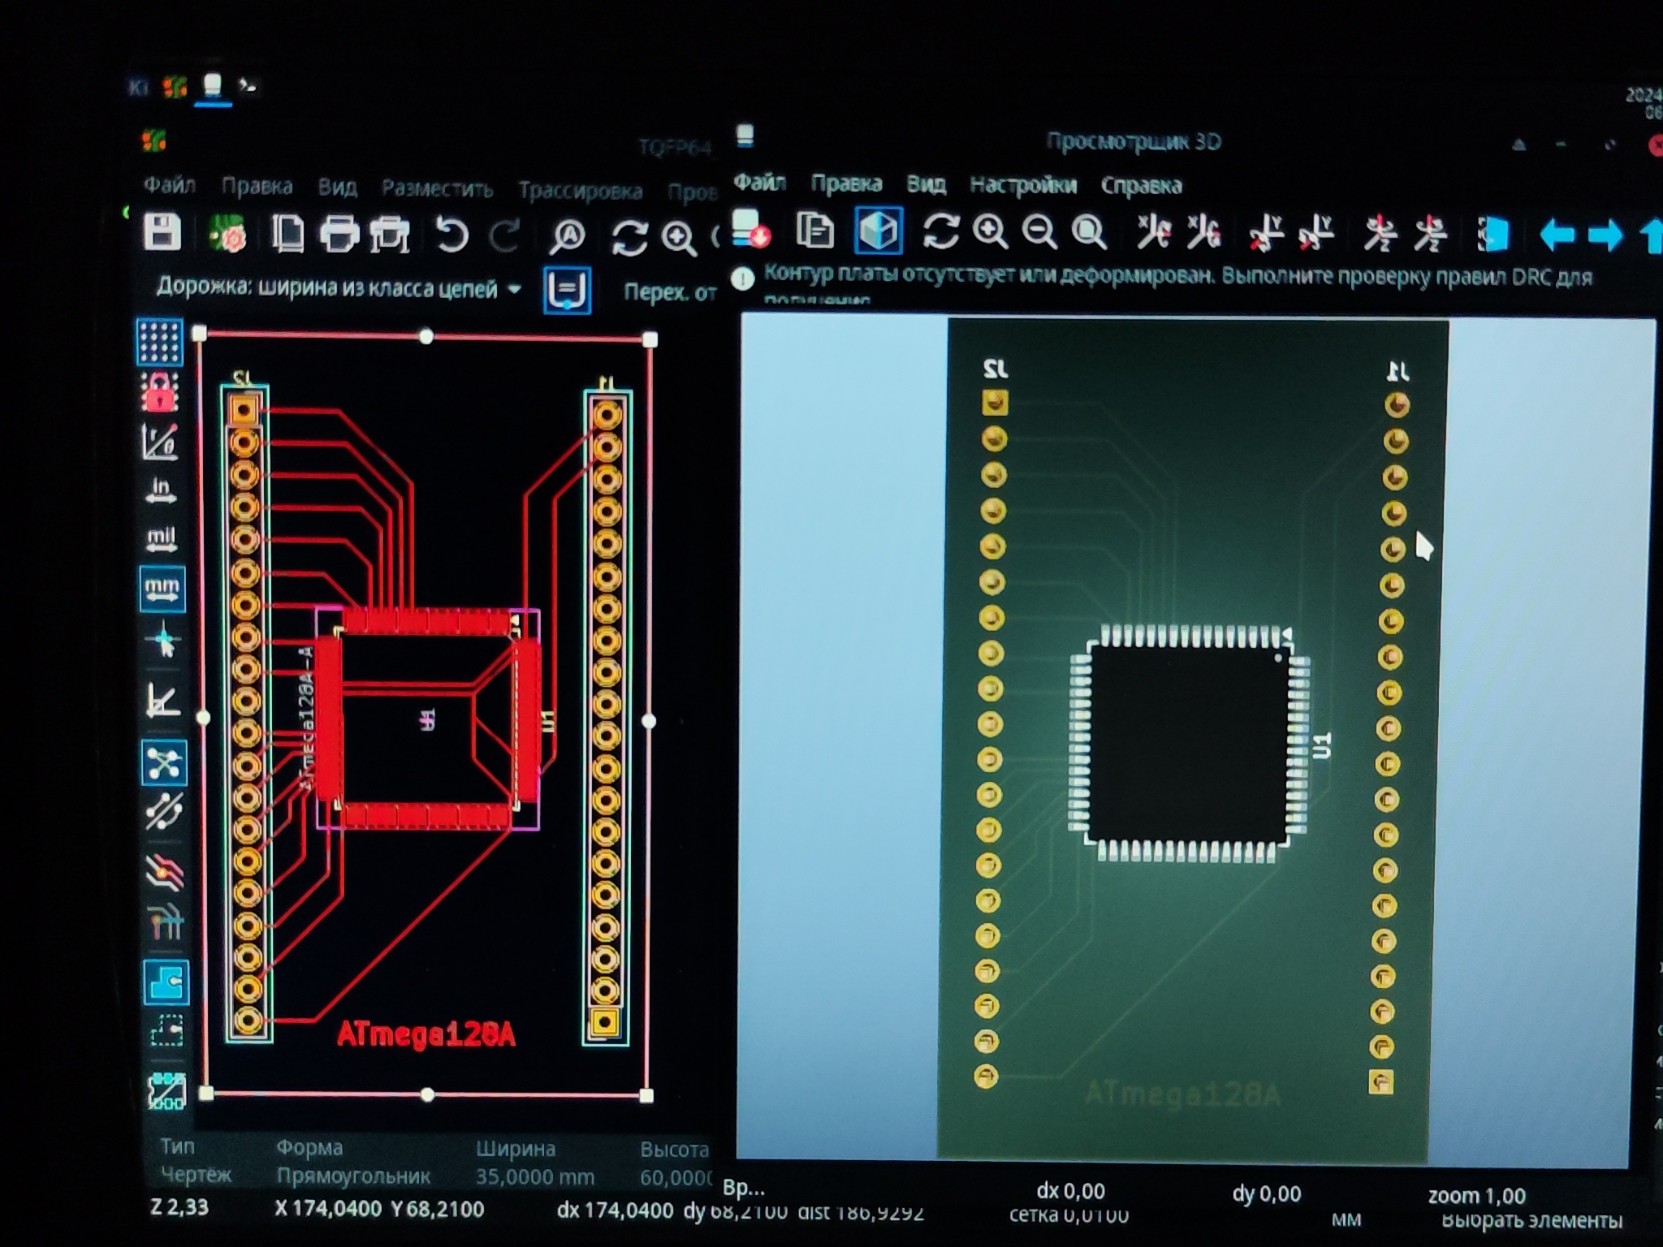Zoom out the 3D viewer
Viewport: 1663px width, 1247px height.
click(x=1040, y=233)
